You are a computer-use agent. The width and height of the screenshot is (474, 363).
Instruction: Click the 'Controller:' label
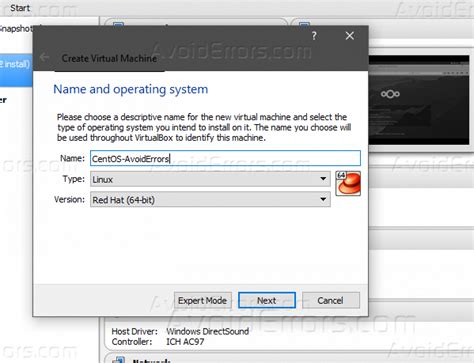pos(132,342)
